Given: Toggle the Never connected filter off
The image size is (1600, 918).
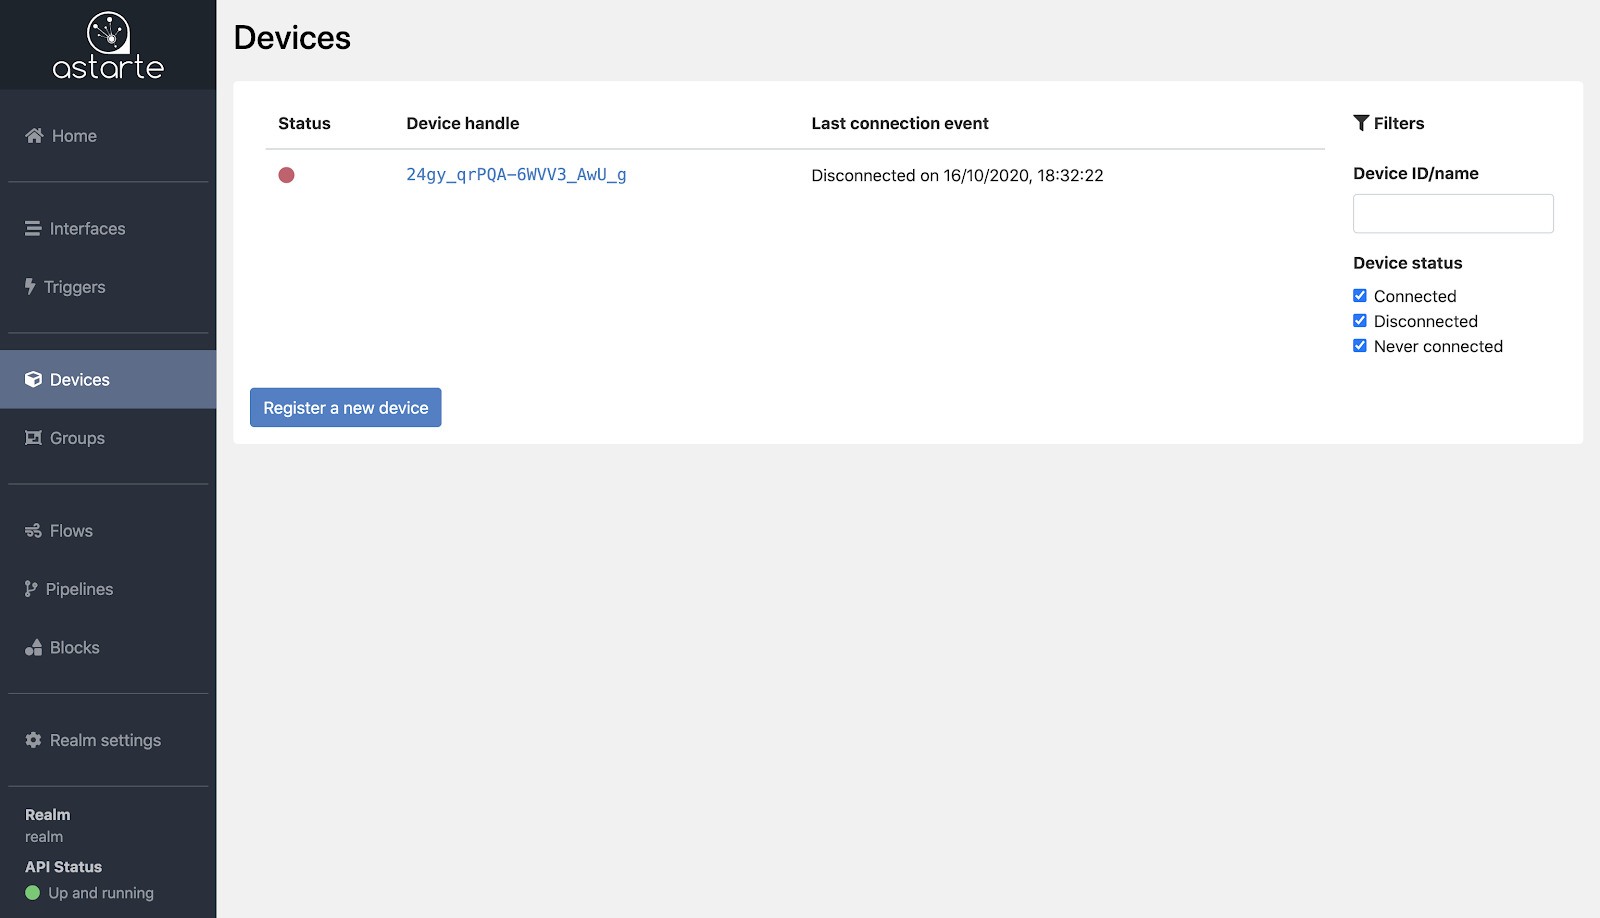Looking at the screenshot, I should pos(1360,345).
